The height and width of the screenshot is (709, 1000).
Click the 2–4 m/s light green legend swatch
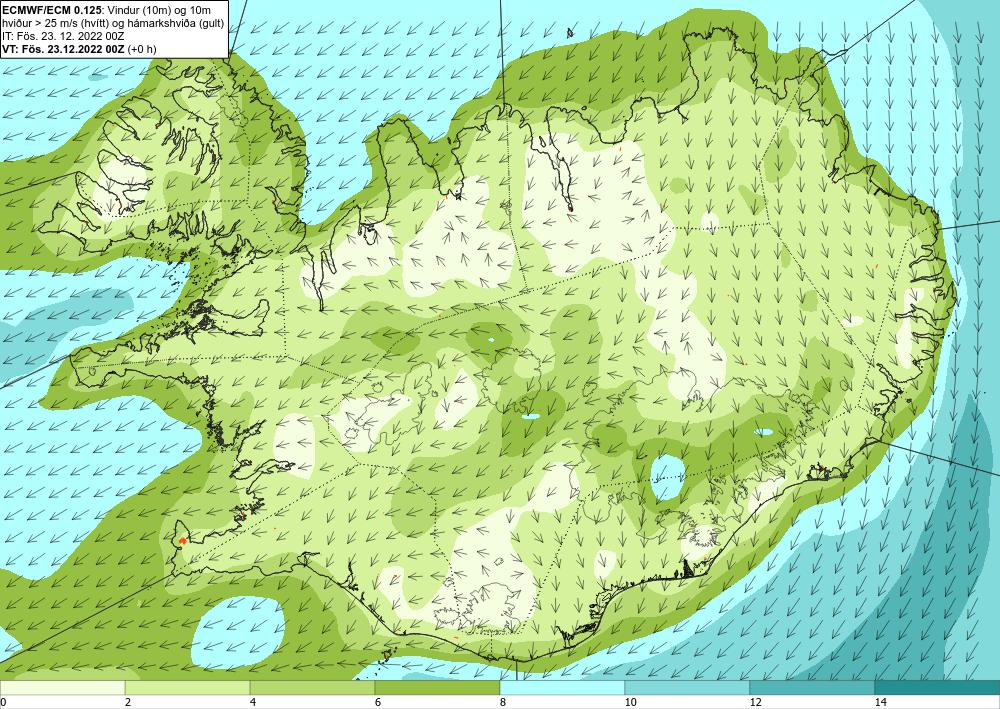coord(188,687)
